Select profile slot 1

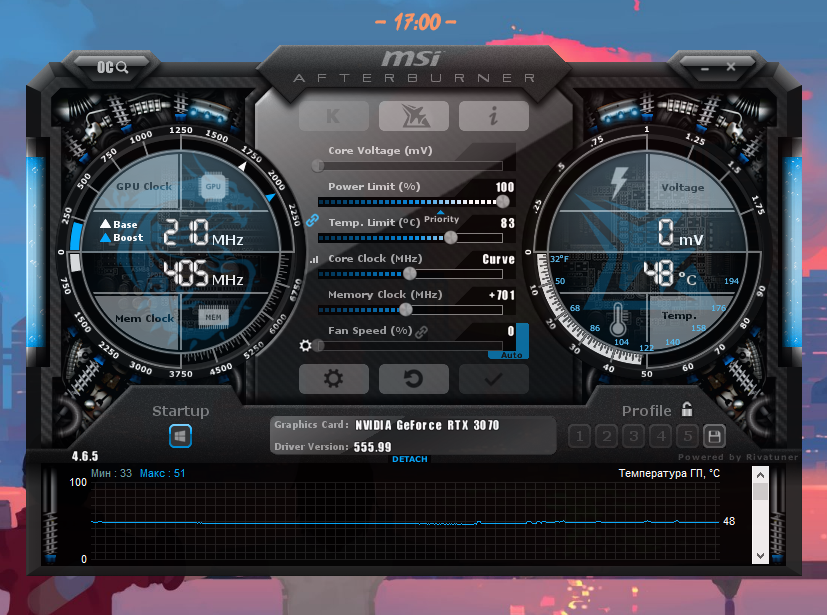click(x=580, y=436)
